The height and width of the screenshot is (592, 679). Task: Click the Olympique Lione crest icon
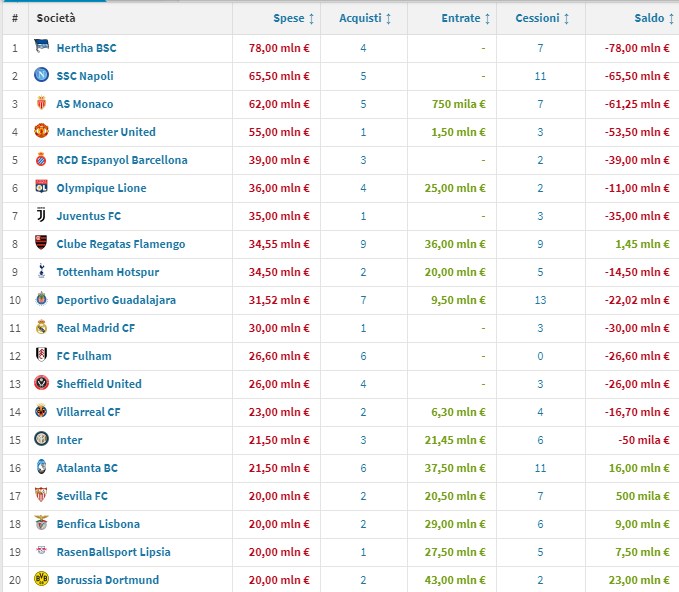click(x=42, y=187)
